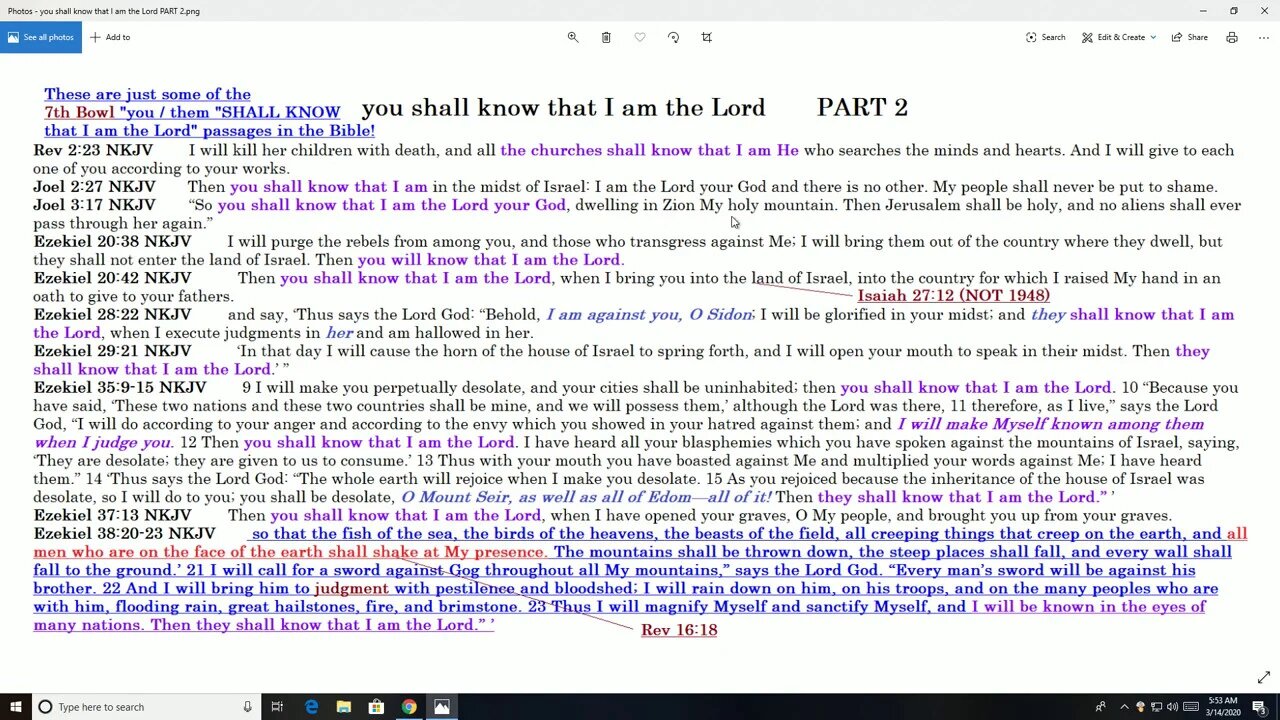Screen dimensions: 1280x720
Task: Click the 'Ezekiel 35:9-15 NKJV' reference
Action: [x=120, y=388]
